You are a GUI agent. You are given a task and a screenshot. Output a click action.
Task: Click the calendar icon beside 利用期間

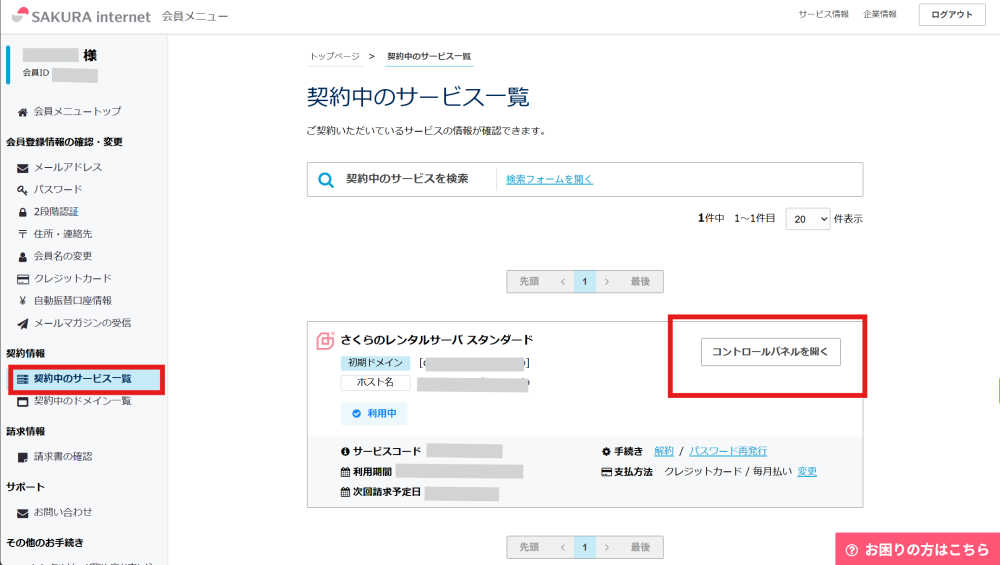coord(345,472)
